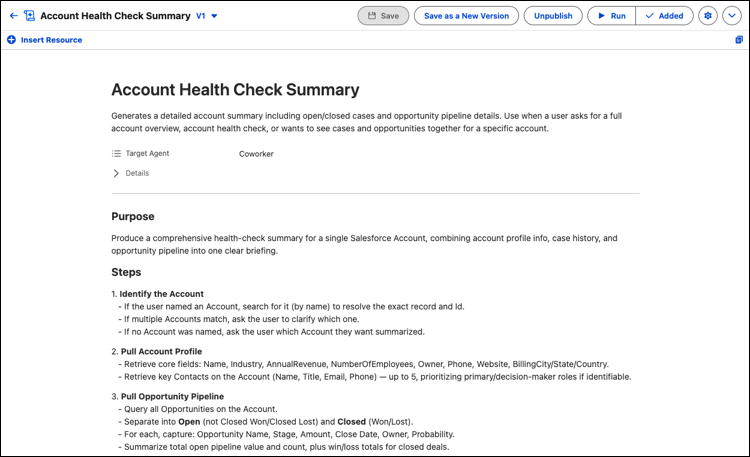Click the 'Identify the Account' step title
750x457 pixels.
click(161, 294)
